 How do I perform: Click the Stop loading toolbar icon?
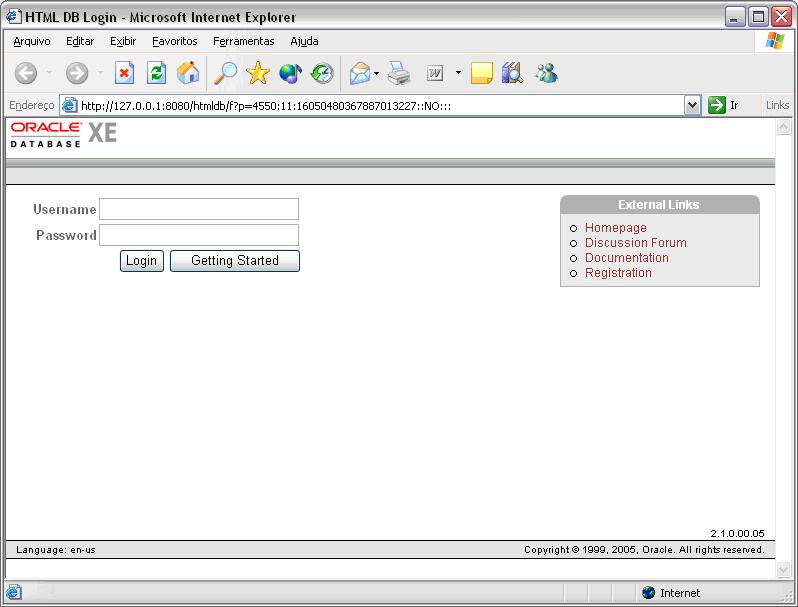pyautogui.click(x=124, y=73)
